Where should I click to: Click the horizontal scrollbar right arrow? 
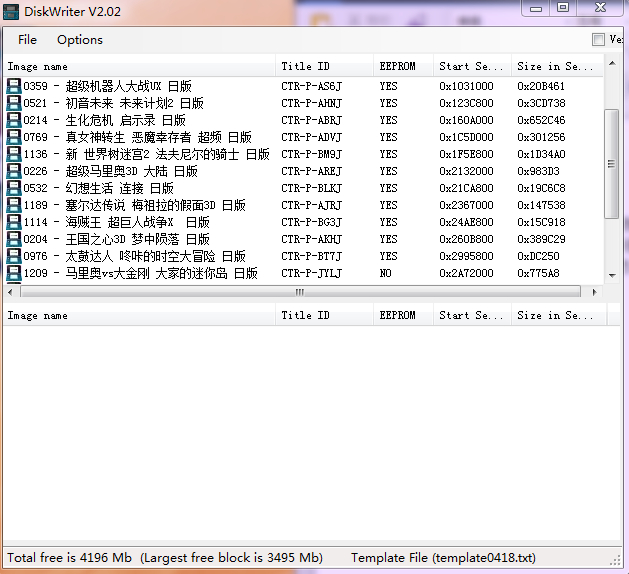pyautogui.click(x=595, y=292)
